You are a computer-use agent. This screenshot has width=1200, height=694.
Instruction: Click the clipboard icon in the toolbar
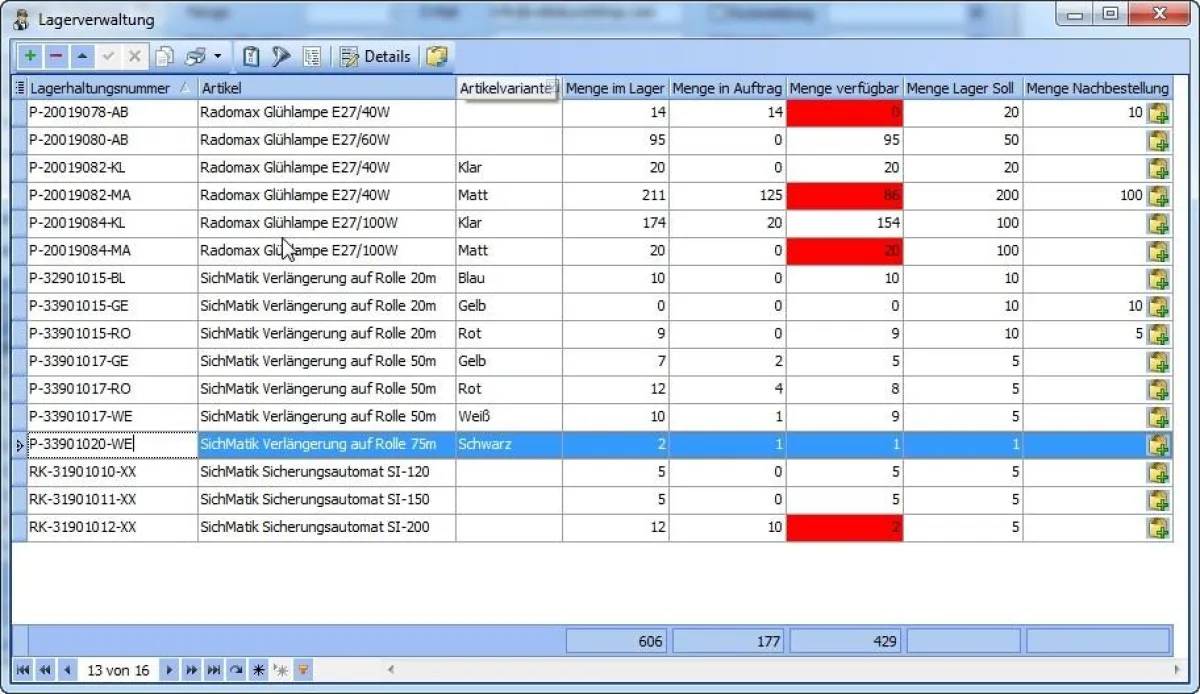(252, 57)
